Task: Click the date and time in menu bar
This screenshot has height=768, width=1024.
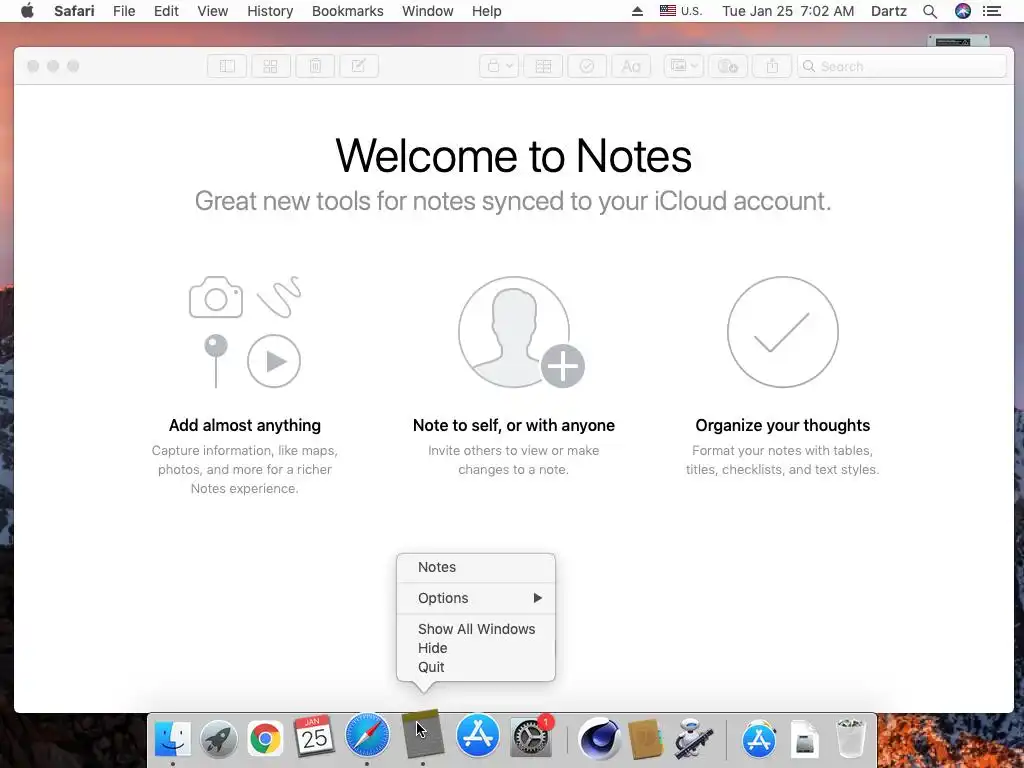Action: 788,11
